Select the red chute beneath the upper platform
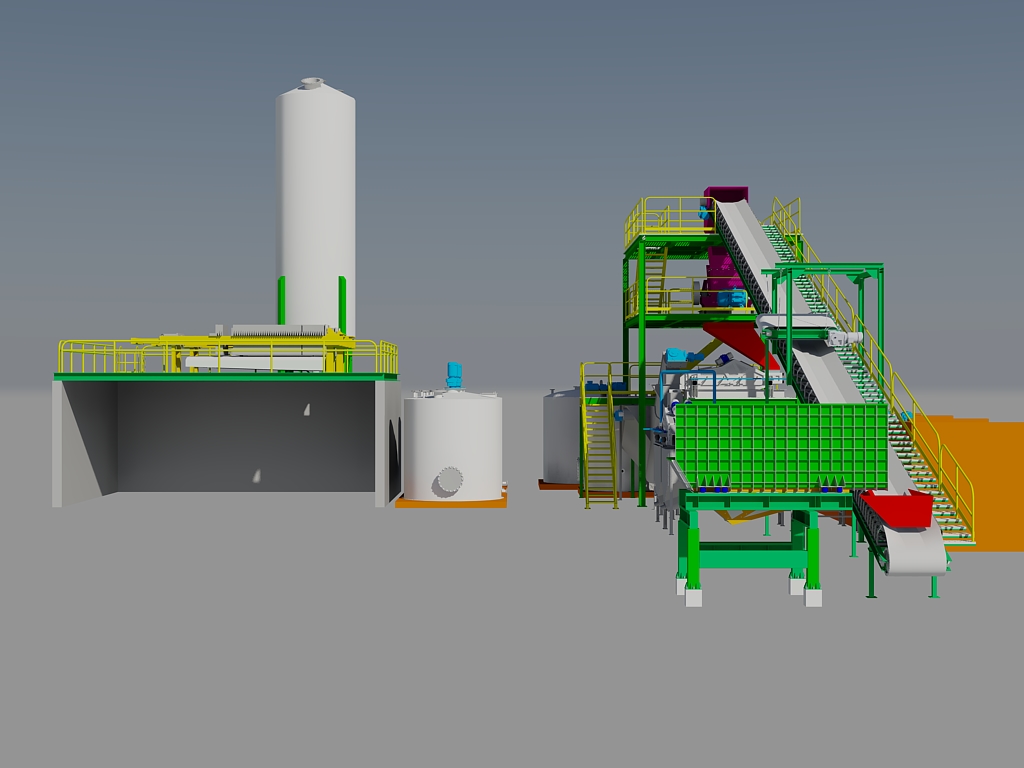 coord(742,345)
